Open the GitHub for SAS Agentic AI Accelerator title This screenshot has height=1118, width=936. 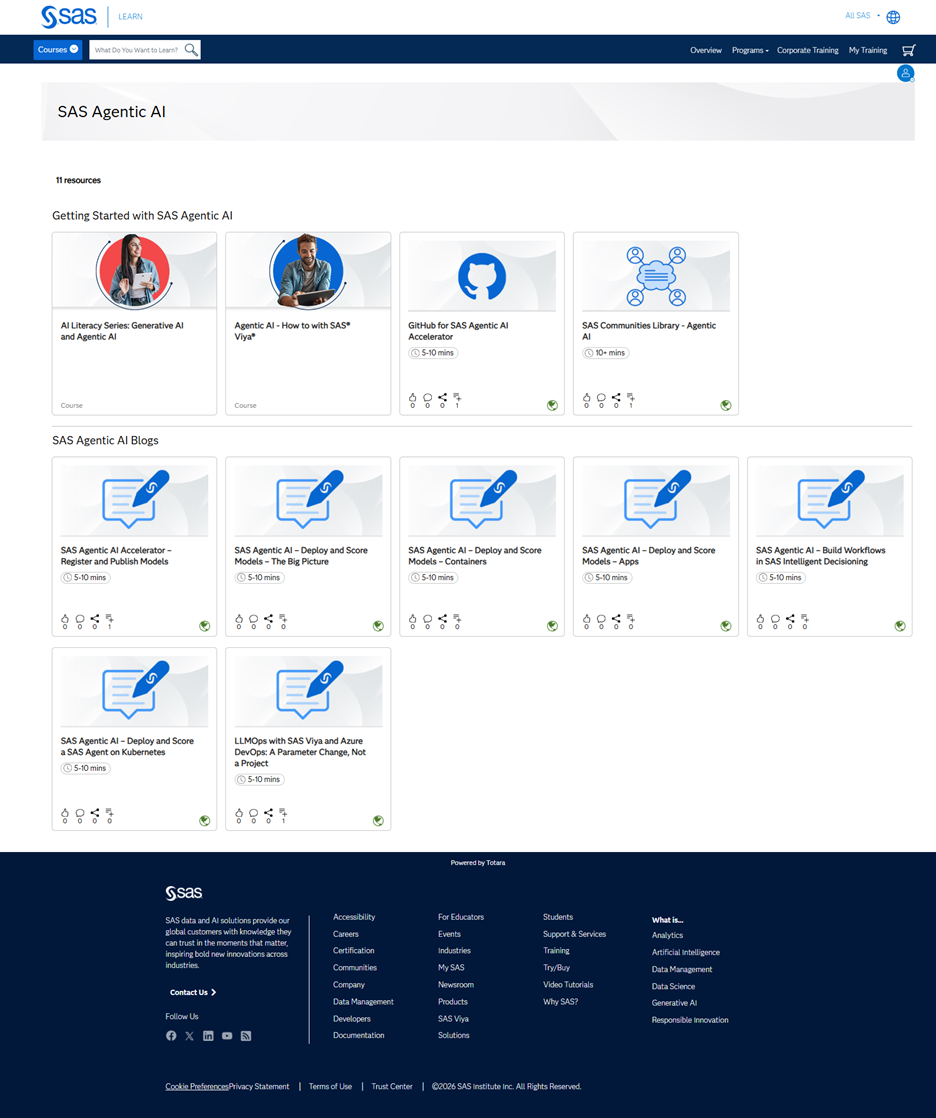(458, 331)
